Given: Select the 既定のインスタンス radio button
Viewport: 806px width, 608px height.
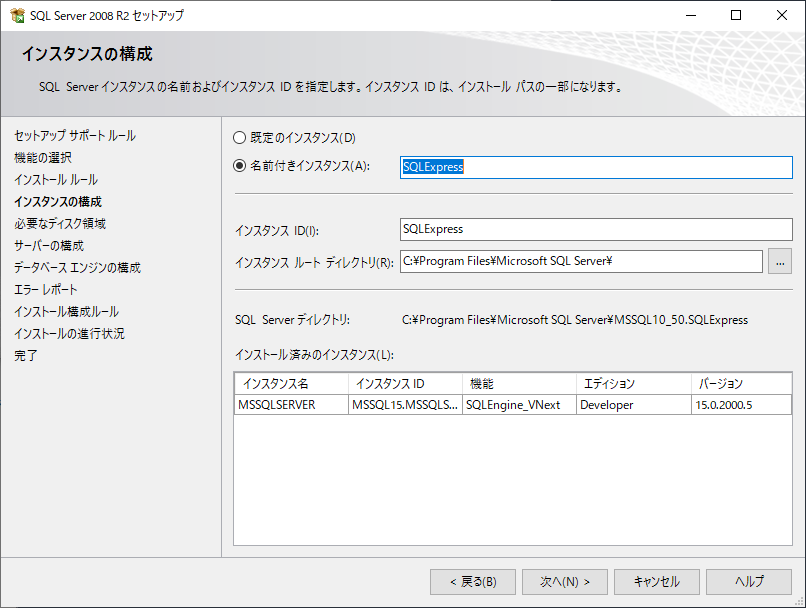Looking at the screenshot, I should pyautogui.click(x=239, y=138).
